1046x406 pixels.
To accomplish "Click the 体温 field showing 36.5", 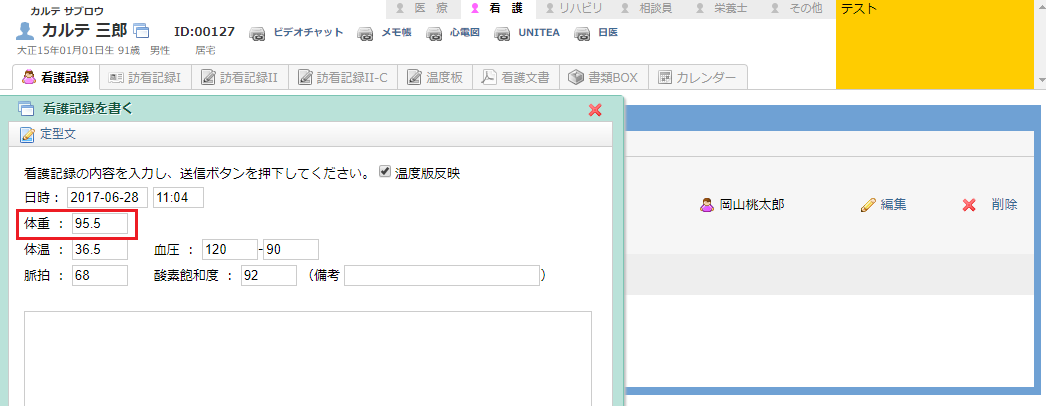I will click(x=99, y=249).
